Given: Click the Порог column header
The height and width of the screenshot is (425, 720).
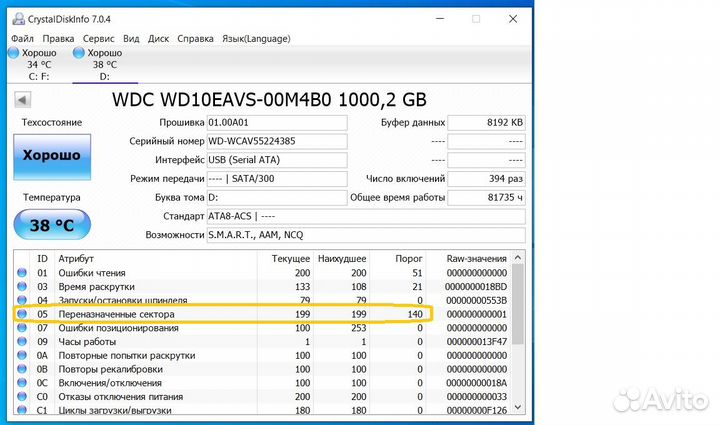Looking at the screenshot, I should tap(409, 258).
